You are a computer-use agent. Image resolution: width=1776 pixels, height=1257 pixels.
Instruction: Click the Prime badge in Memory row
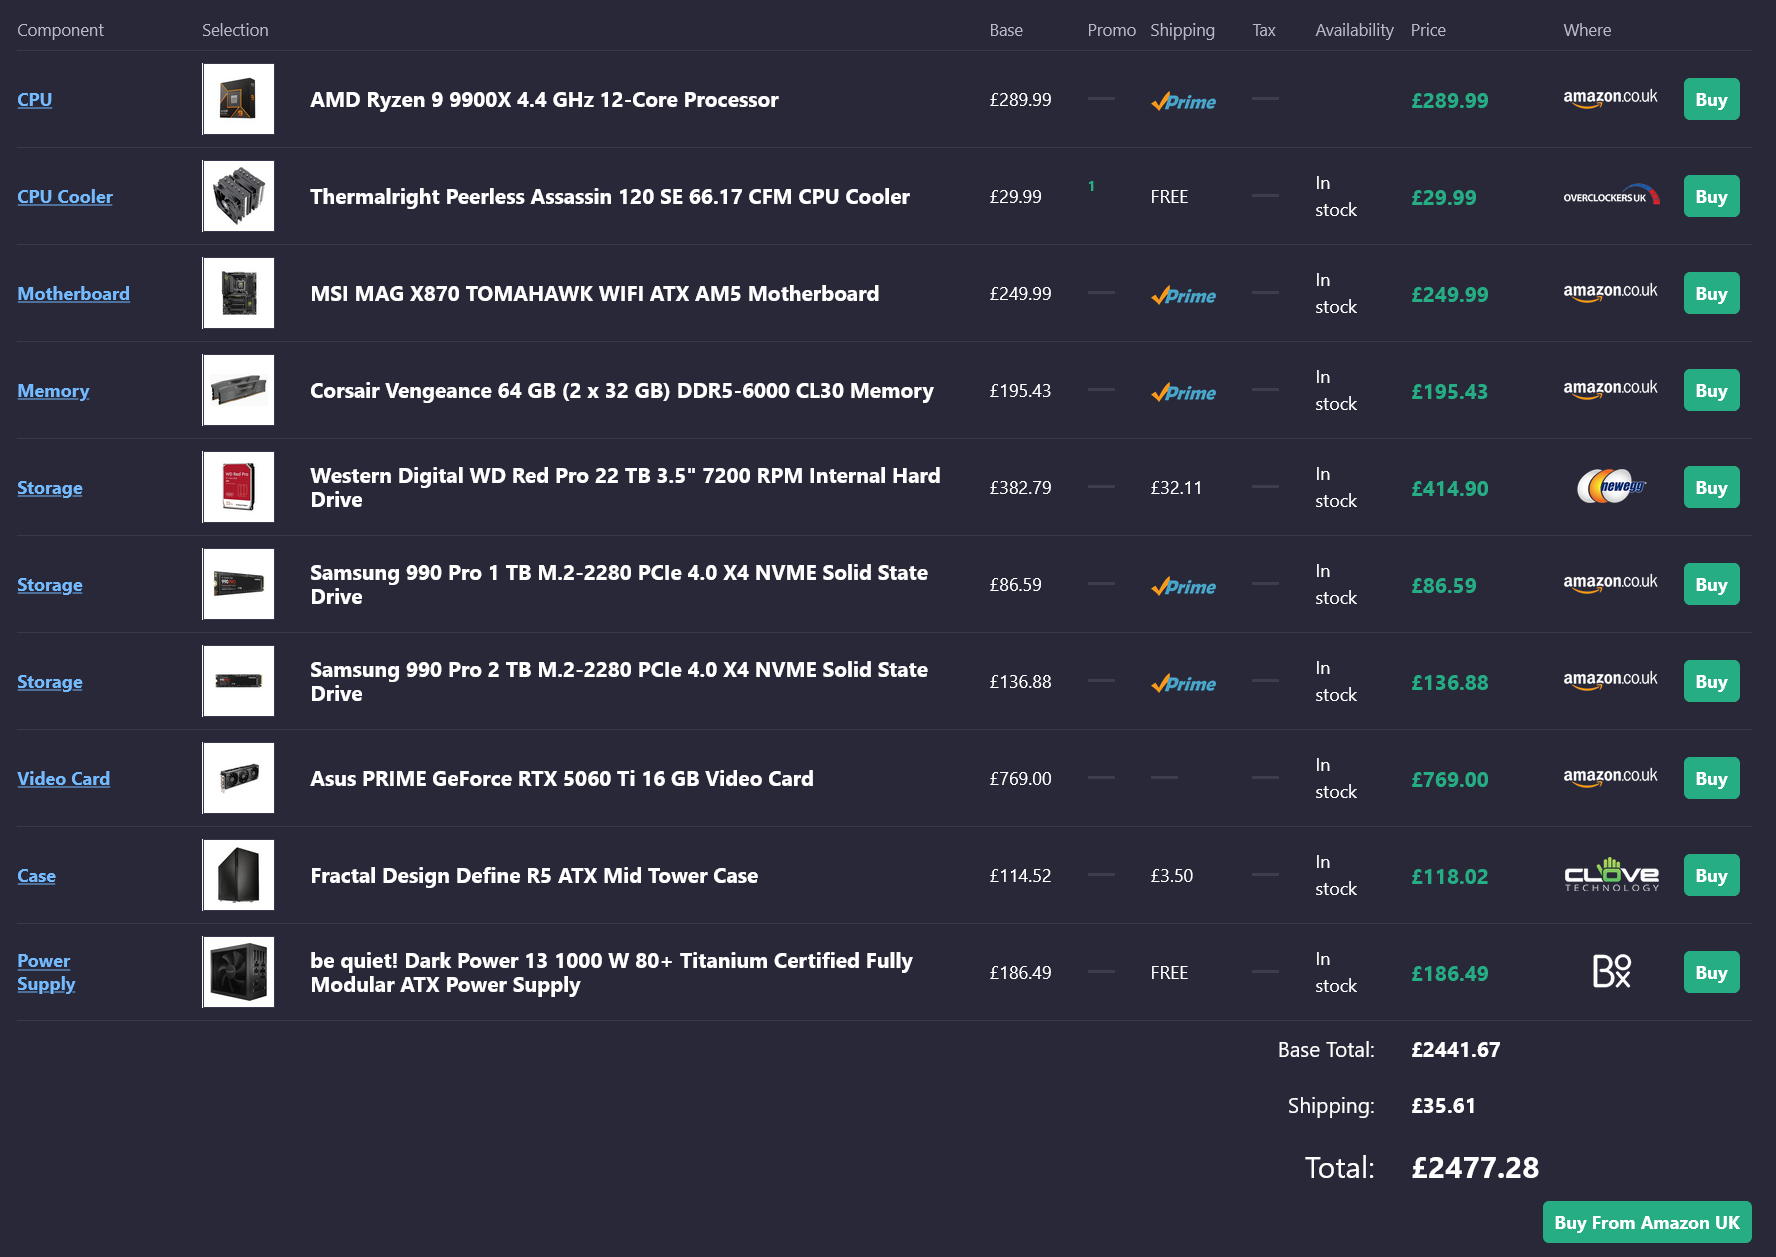pos(1183,392)
